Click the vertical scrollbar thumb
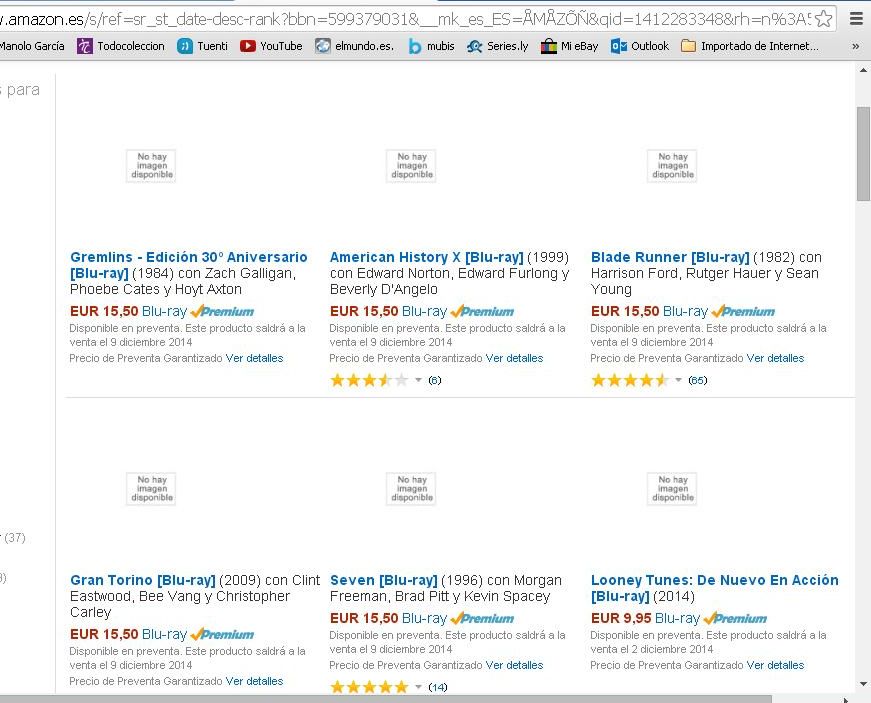Screen dimensions: 871x703 click(x=863, y=153)
